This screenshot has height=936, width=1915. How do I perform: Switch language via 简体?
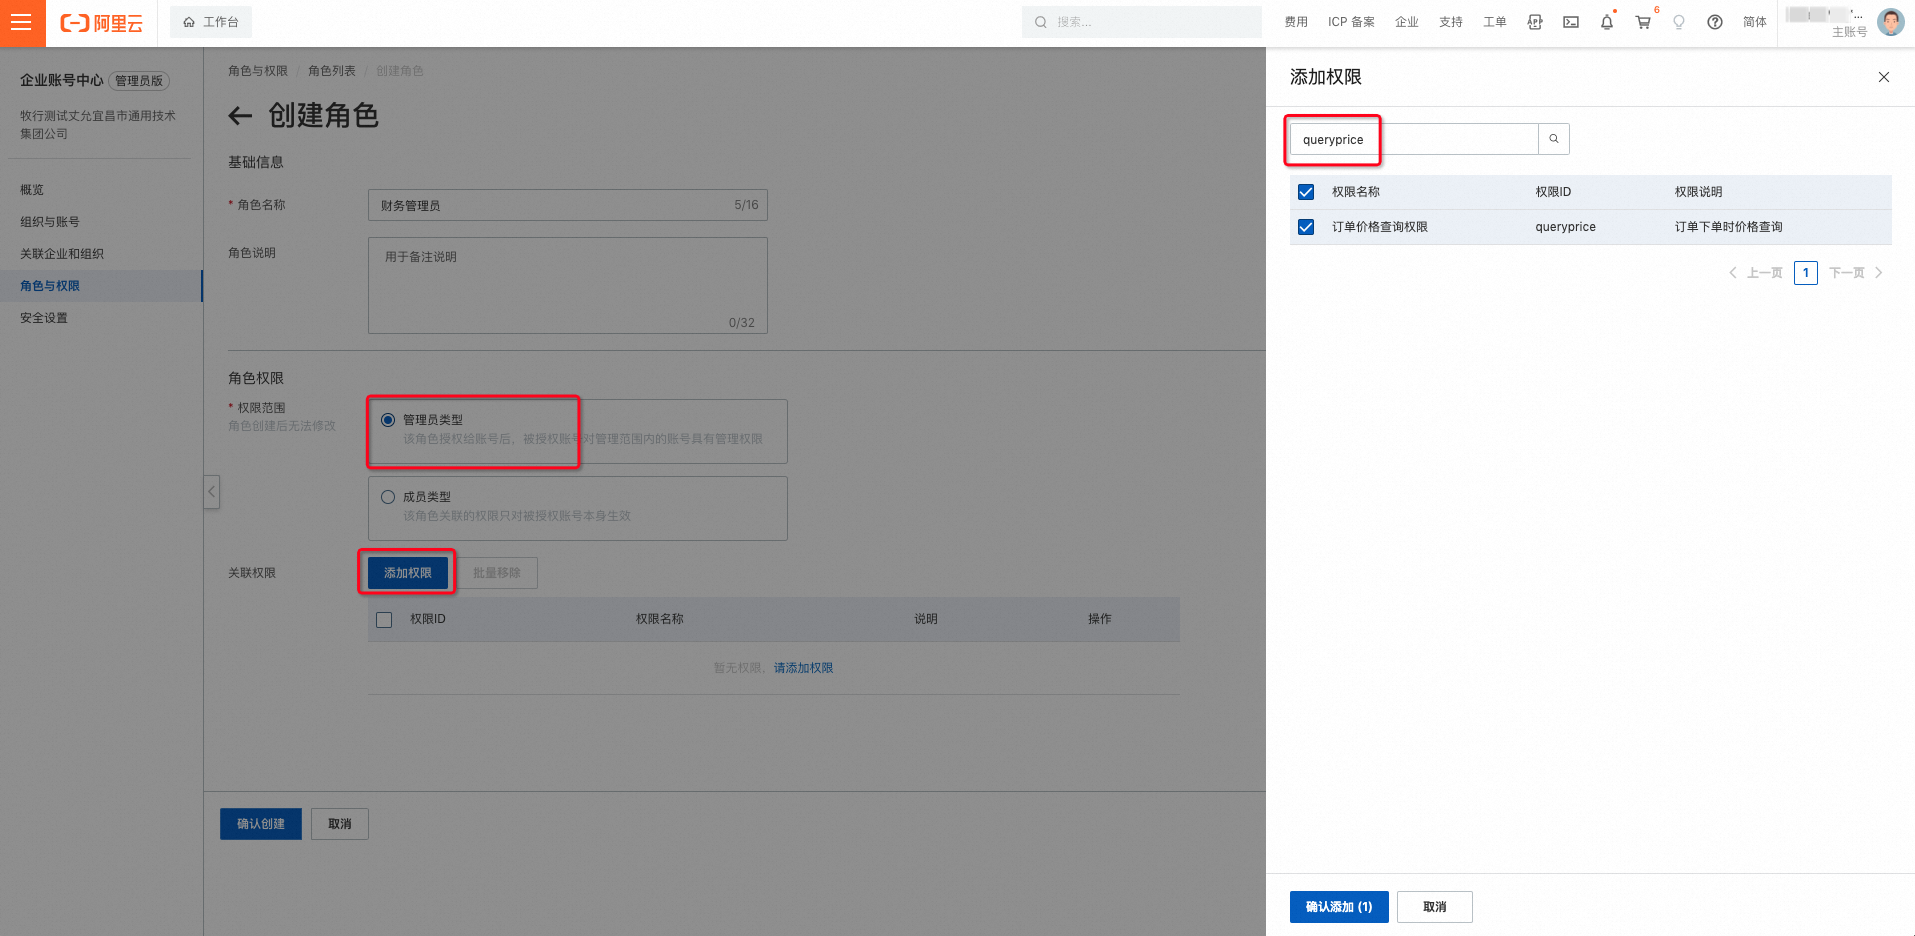(x=1755, y=22)
